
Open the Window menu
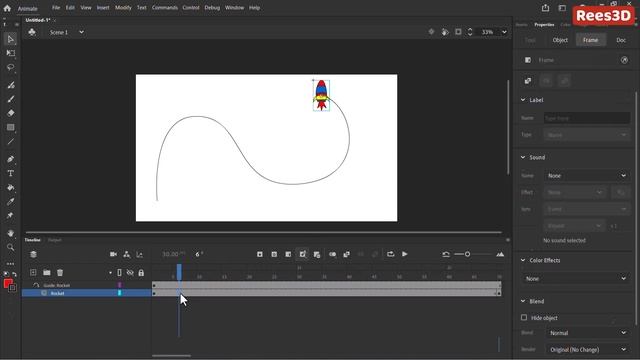[x=234, y=8]
